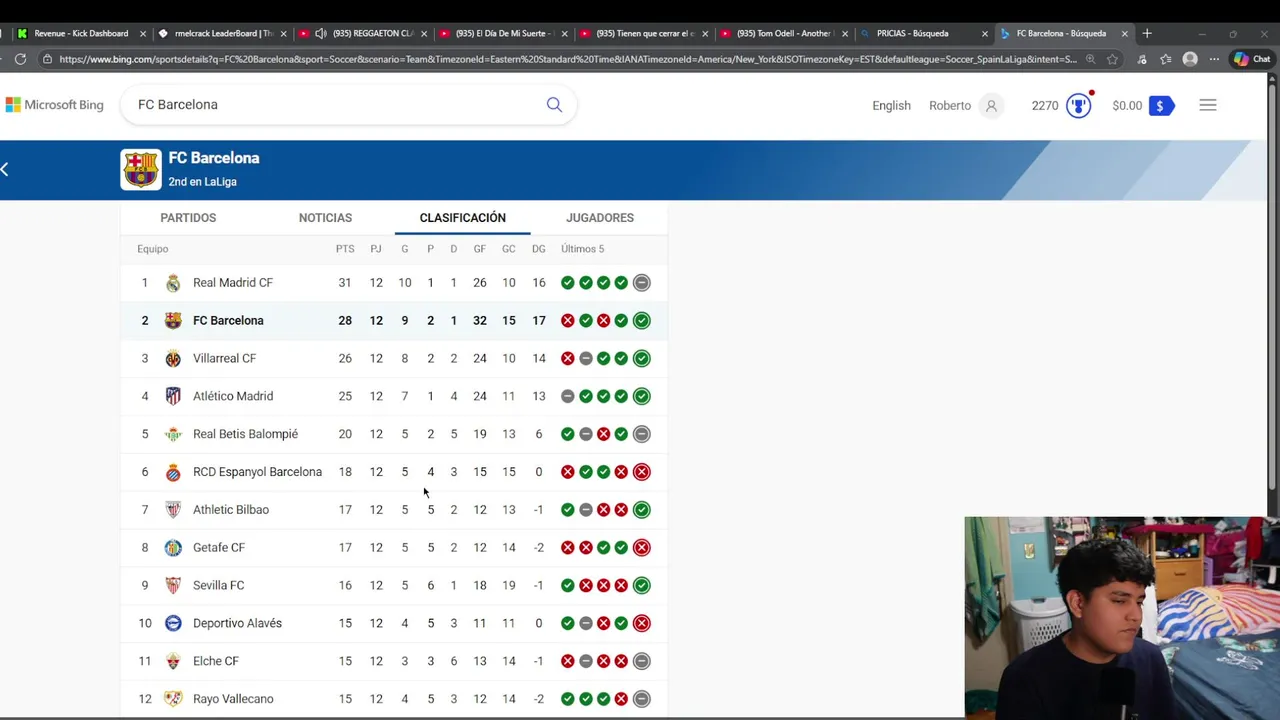Click the zoom icon in address bar
Screen dimensions: 1280x720
coord(1090,59)
